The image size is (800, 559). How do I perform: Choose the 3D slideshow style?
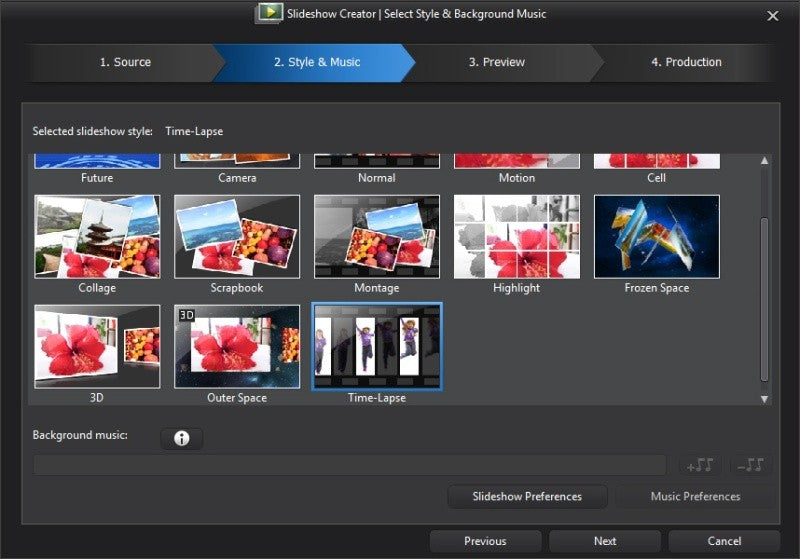[97, 347]
